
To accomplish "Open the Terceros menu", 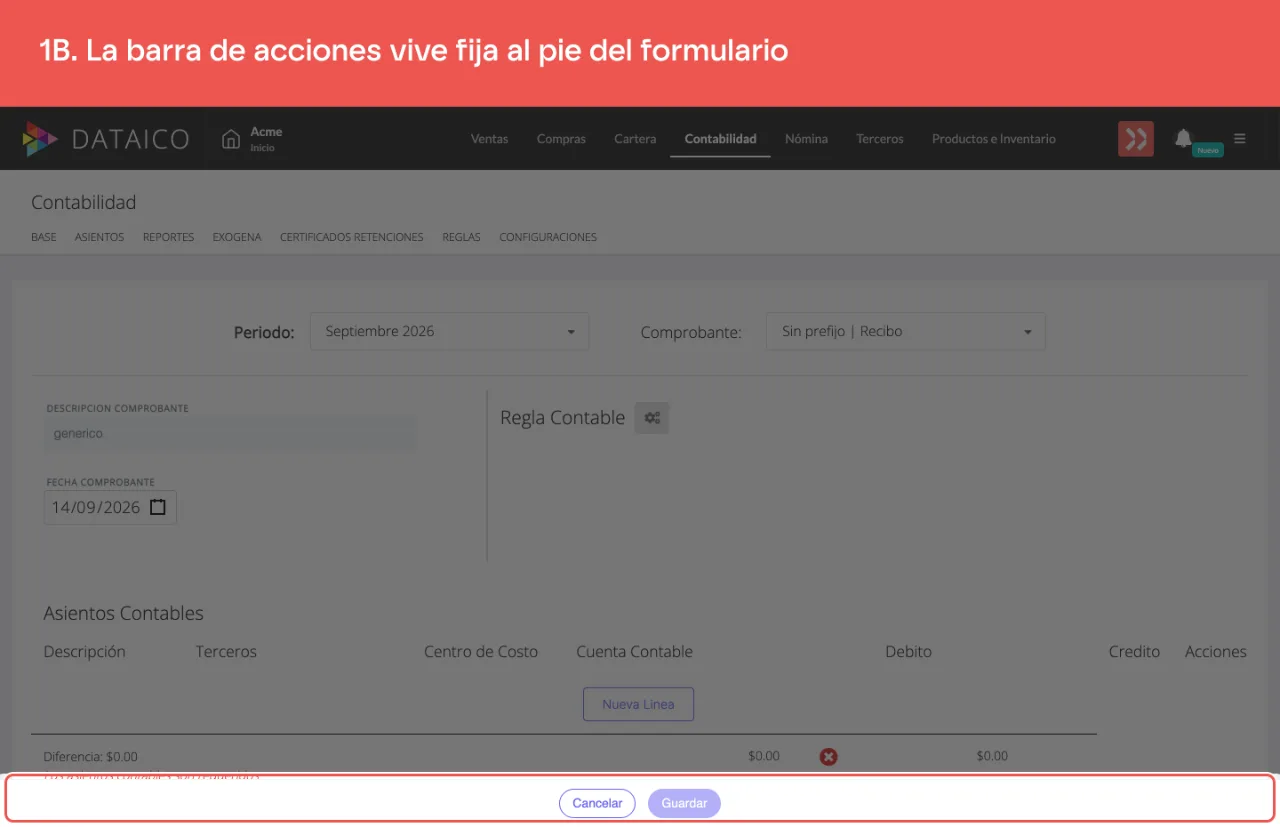I will click(880, 139).
